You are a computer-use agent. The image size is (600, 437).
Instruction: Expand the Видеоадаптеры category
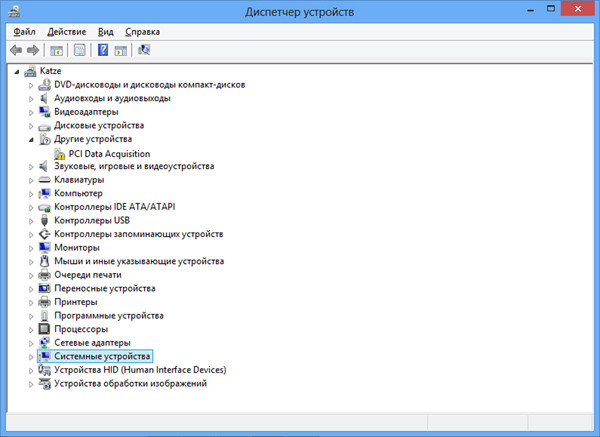(32, 112)
